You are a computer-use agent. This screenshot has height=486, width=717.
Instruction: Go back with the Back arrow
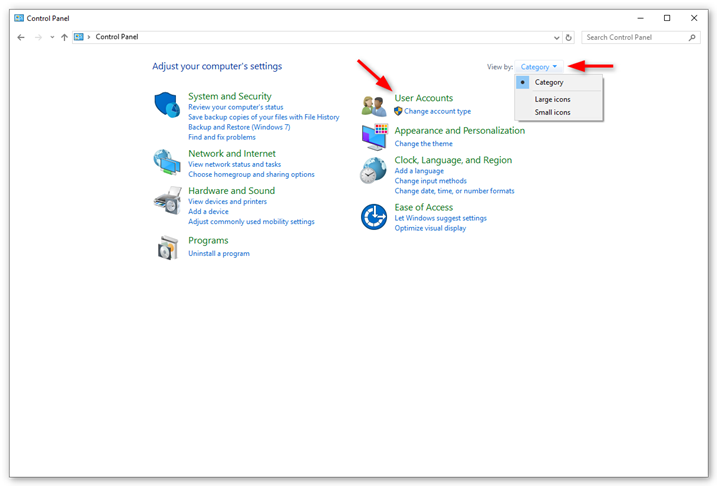coord(21,37)
